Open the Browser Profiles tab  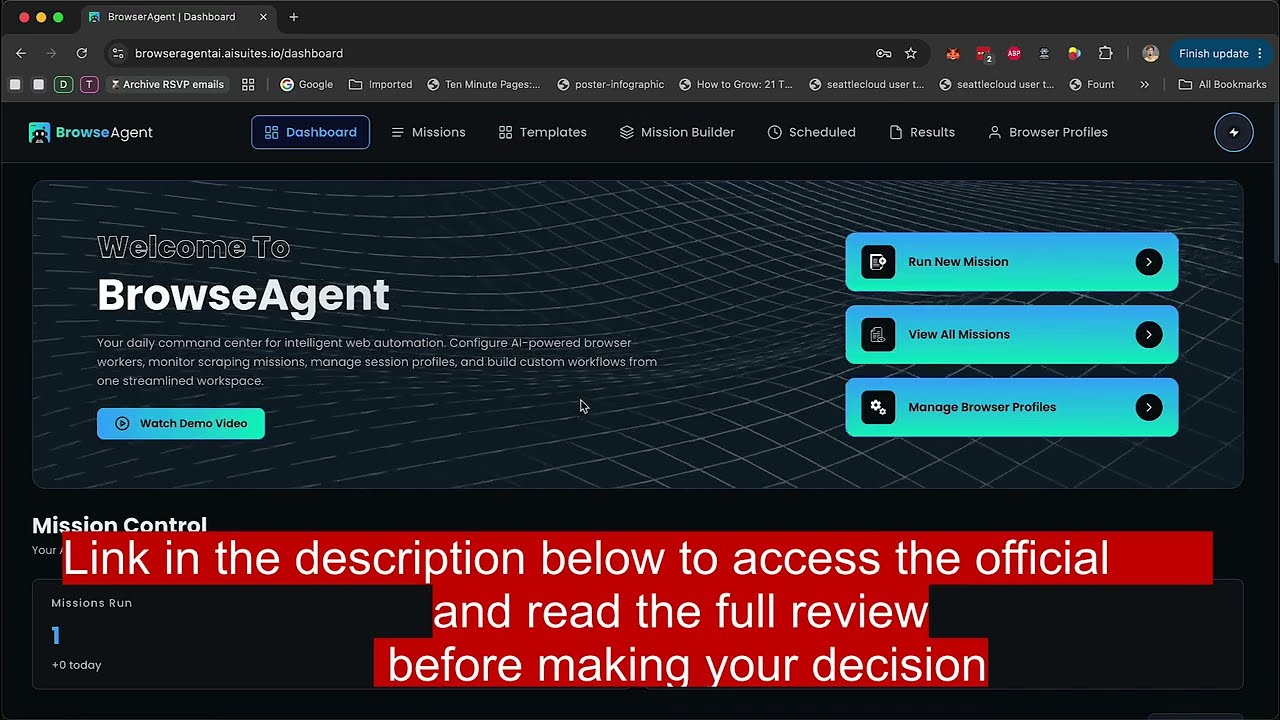pos(1048,132)
